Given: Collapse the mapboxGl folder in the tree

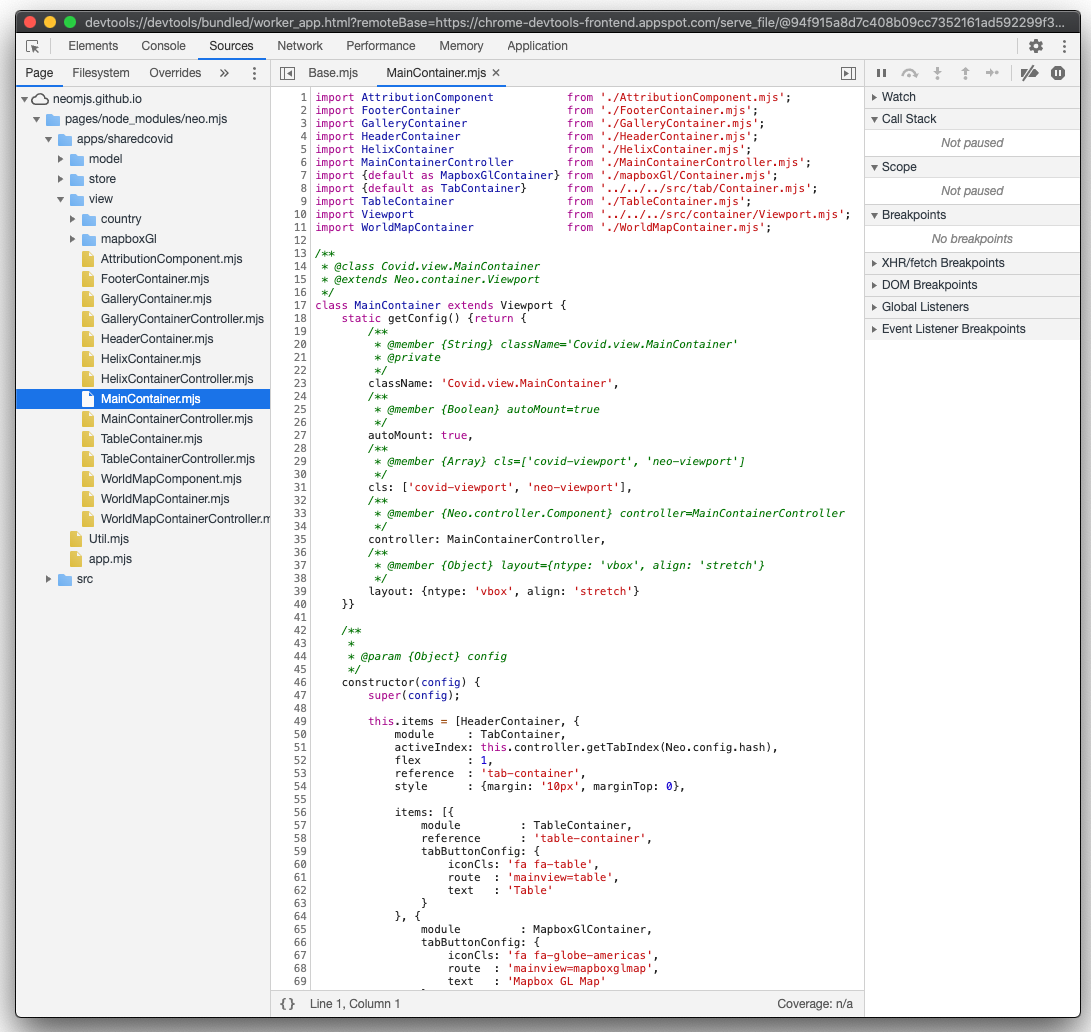Looking at the screenshot, I should (x=71, y=238).
